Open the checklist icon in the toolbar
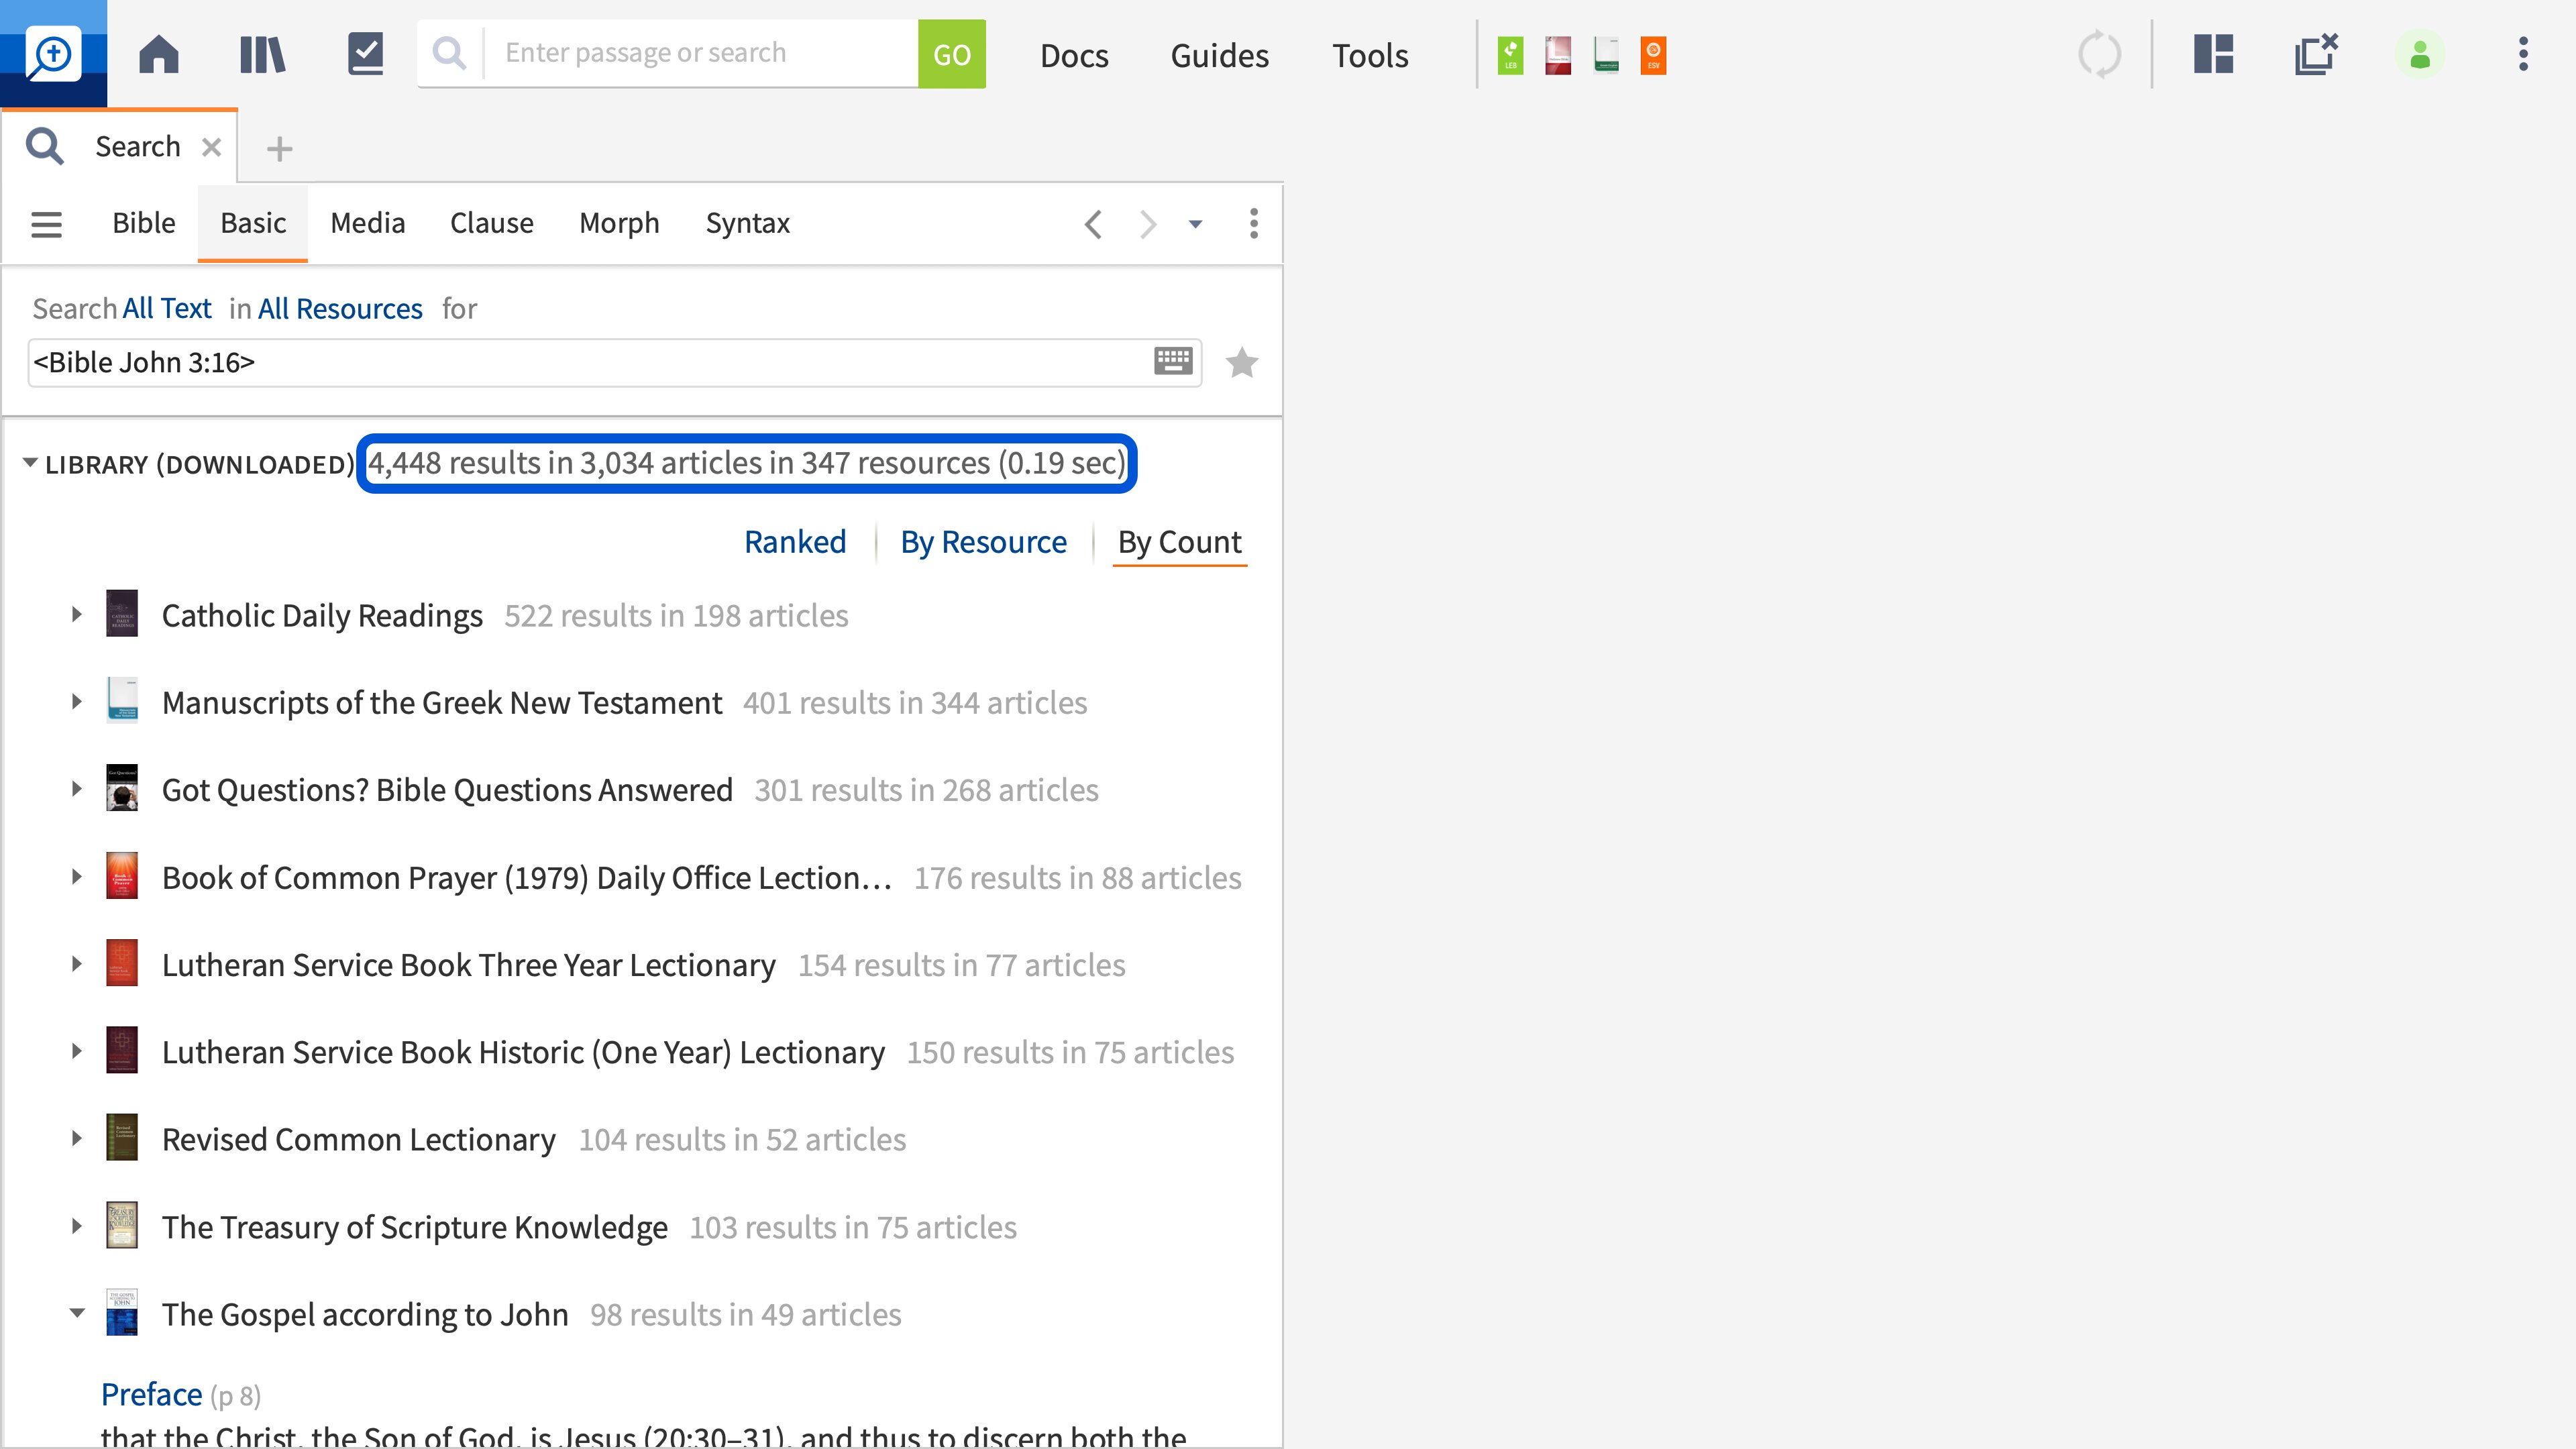Image resolution: width=2576 pixels, height=1449 pixels. 365,54
